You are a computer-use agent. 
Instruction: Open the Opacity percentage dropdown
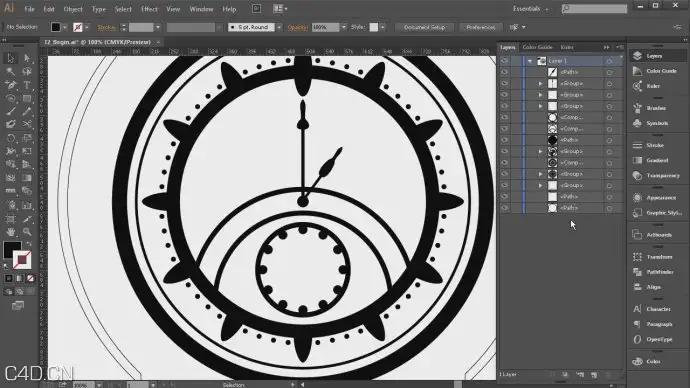pyautogui.click(x=344, y=27)
